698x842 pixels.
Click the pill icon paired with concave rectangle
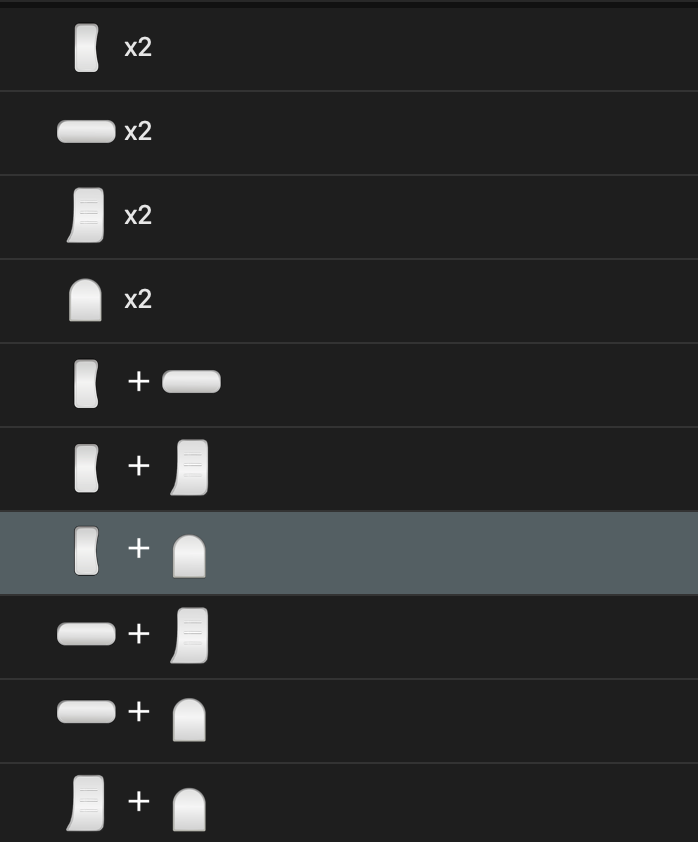point(191,382)
